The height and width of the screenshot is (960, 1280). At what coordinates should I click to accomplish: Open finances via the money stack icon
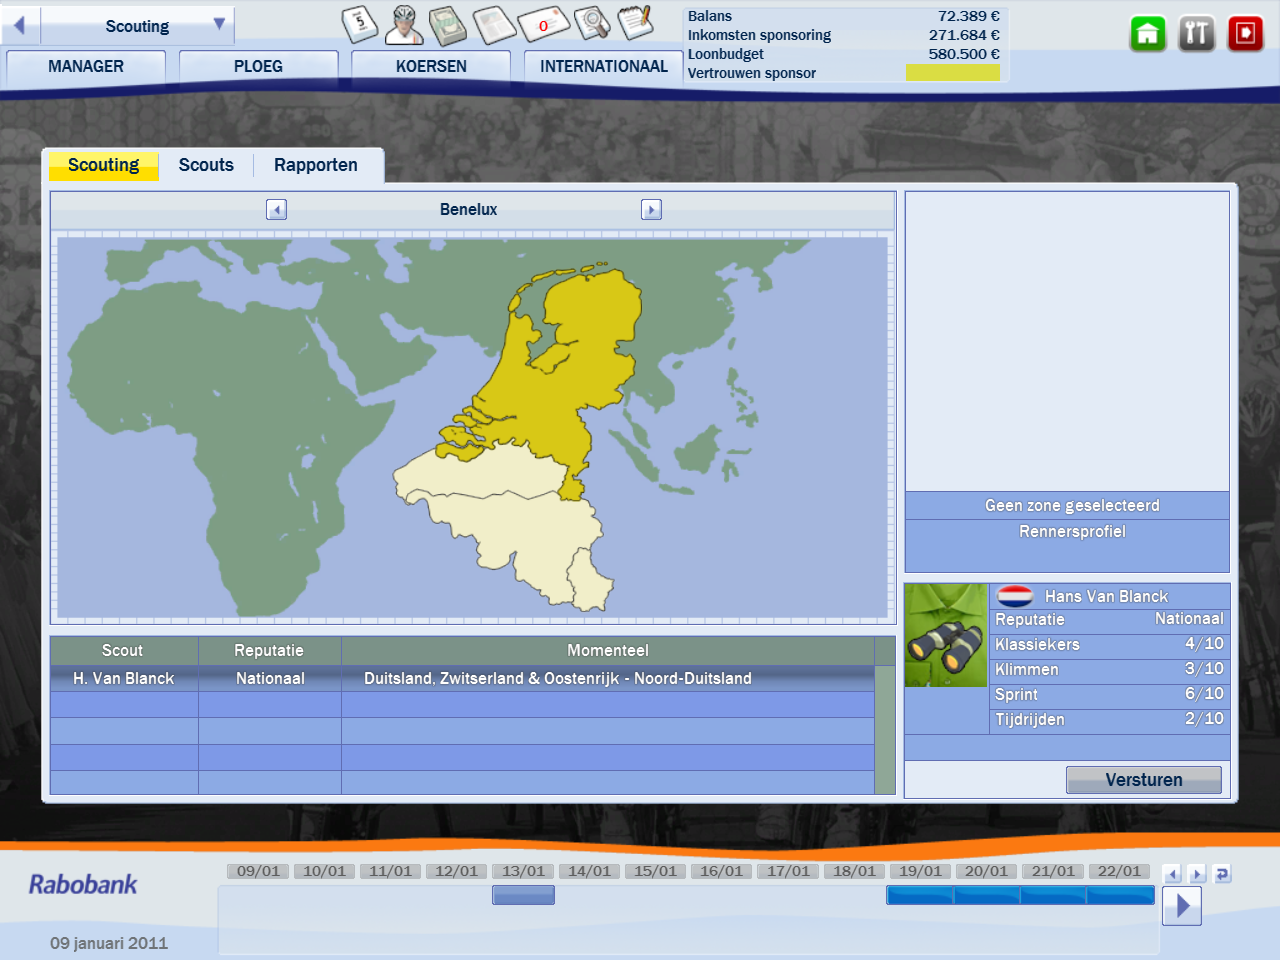[448, 26]
